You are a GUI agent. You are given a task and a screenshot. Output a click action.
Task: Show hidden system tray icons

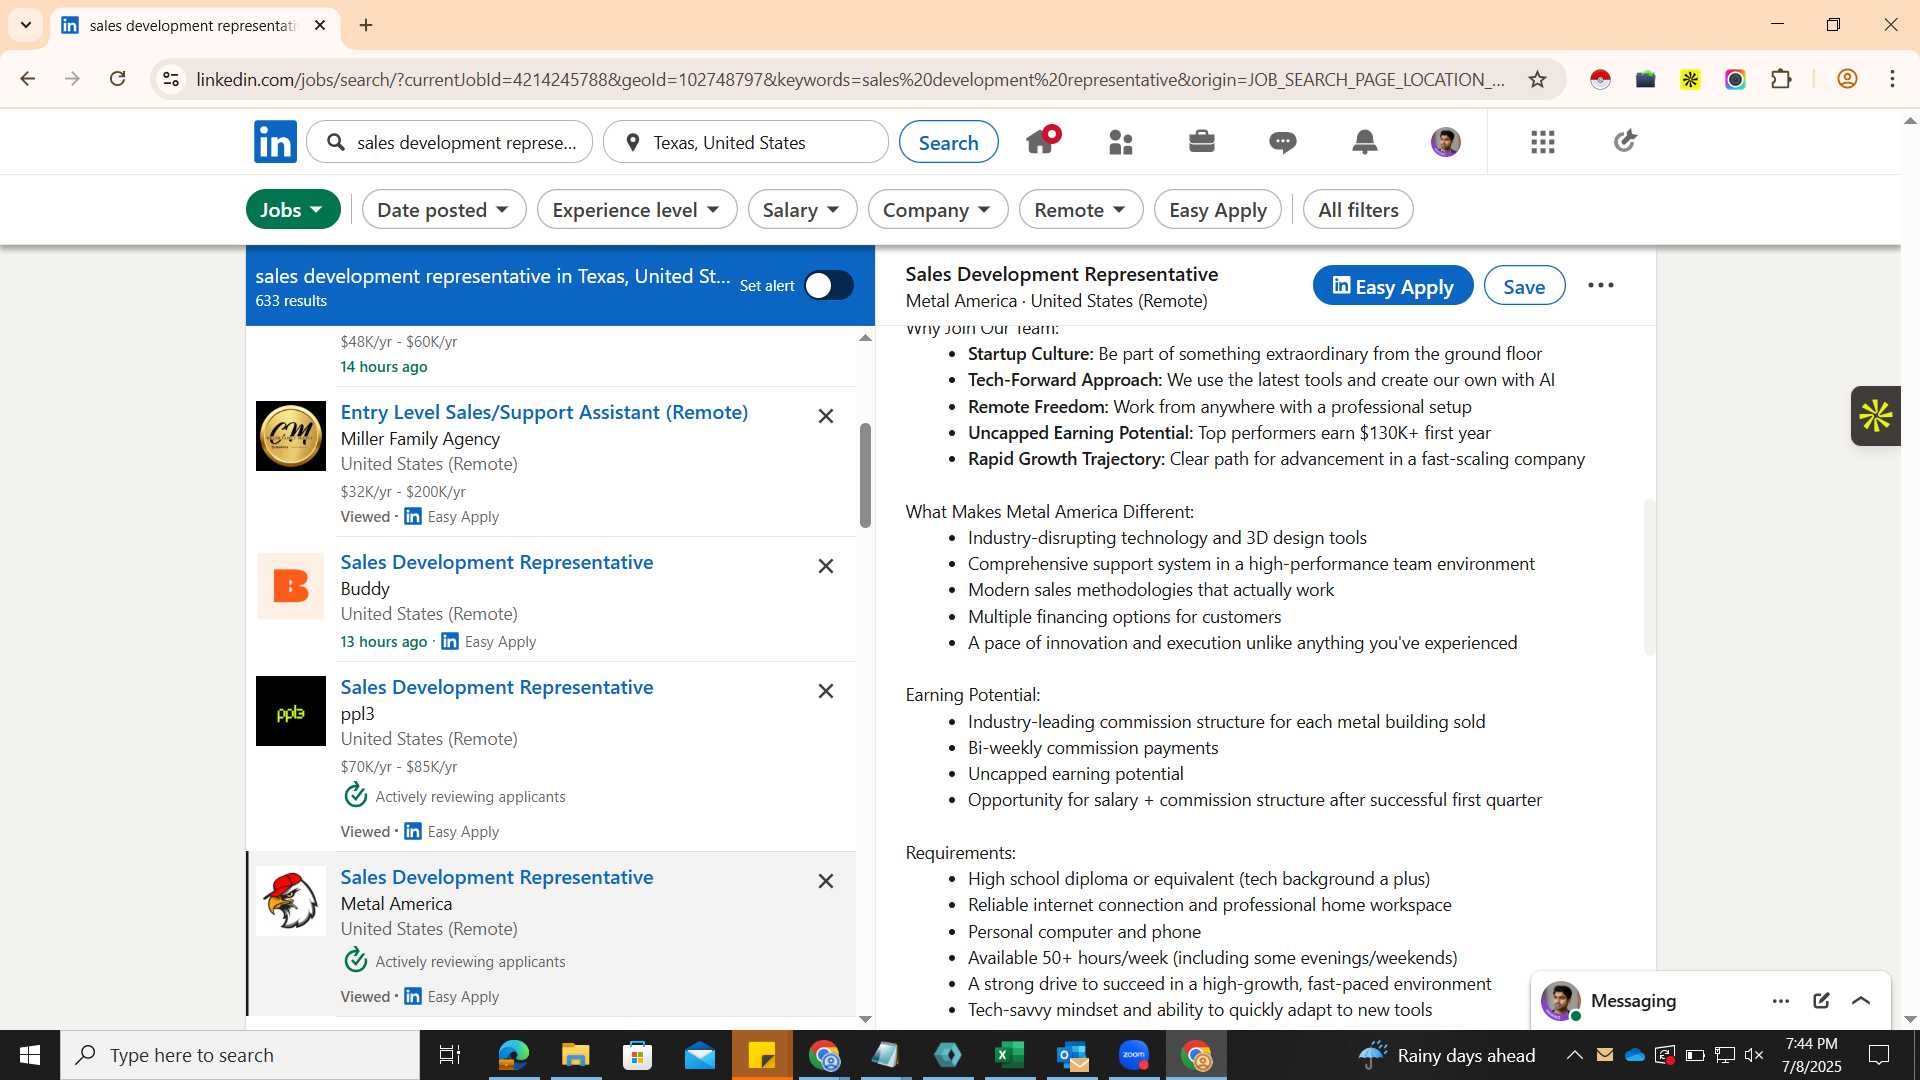(x=1574, y=1055)
